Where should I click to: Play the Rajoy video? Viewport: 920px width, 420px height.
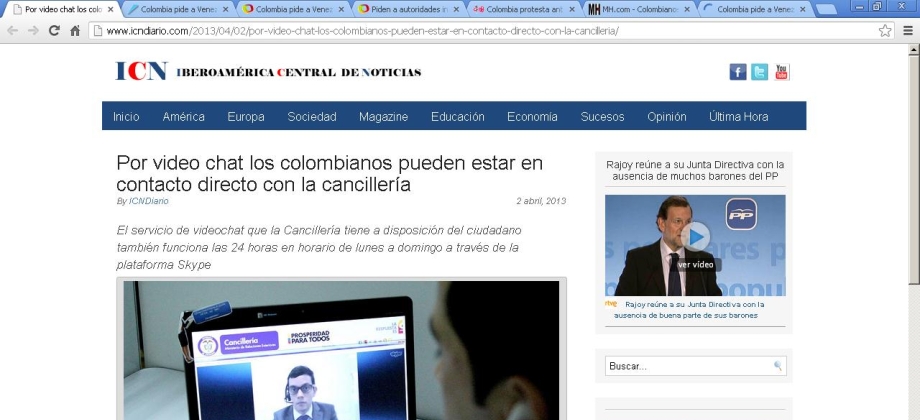(696, 237)
